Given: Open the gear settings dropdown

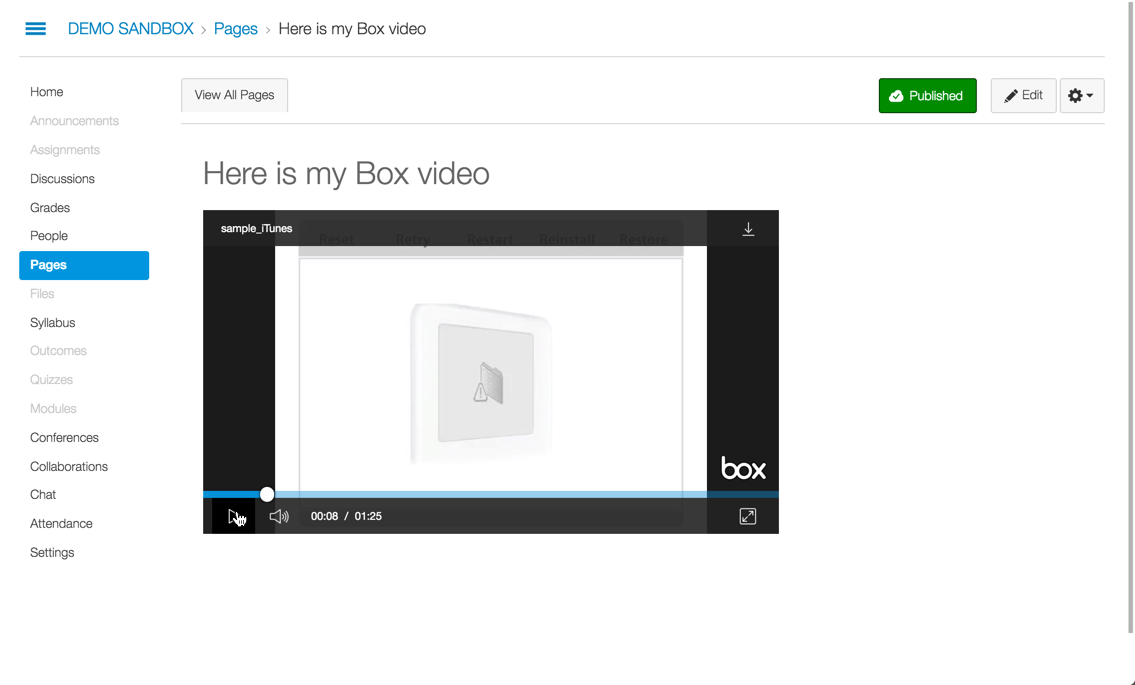Looking at the screenshot, I should [x=1081, y=96].
